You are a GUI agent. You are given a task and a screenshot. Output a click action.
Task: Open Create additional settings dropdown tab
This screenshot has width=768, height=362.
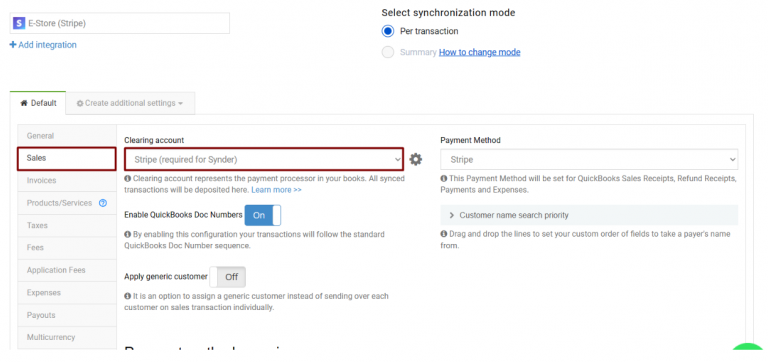coord(130,103)
